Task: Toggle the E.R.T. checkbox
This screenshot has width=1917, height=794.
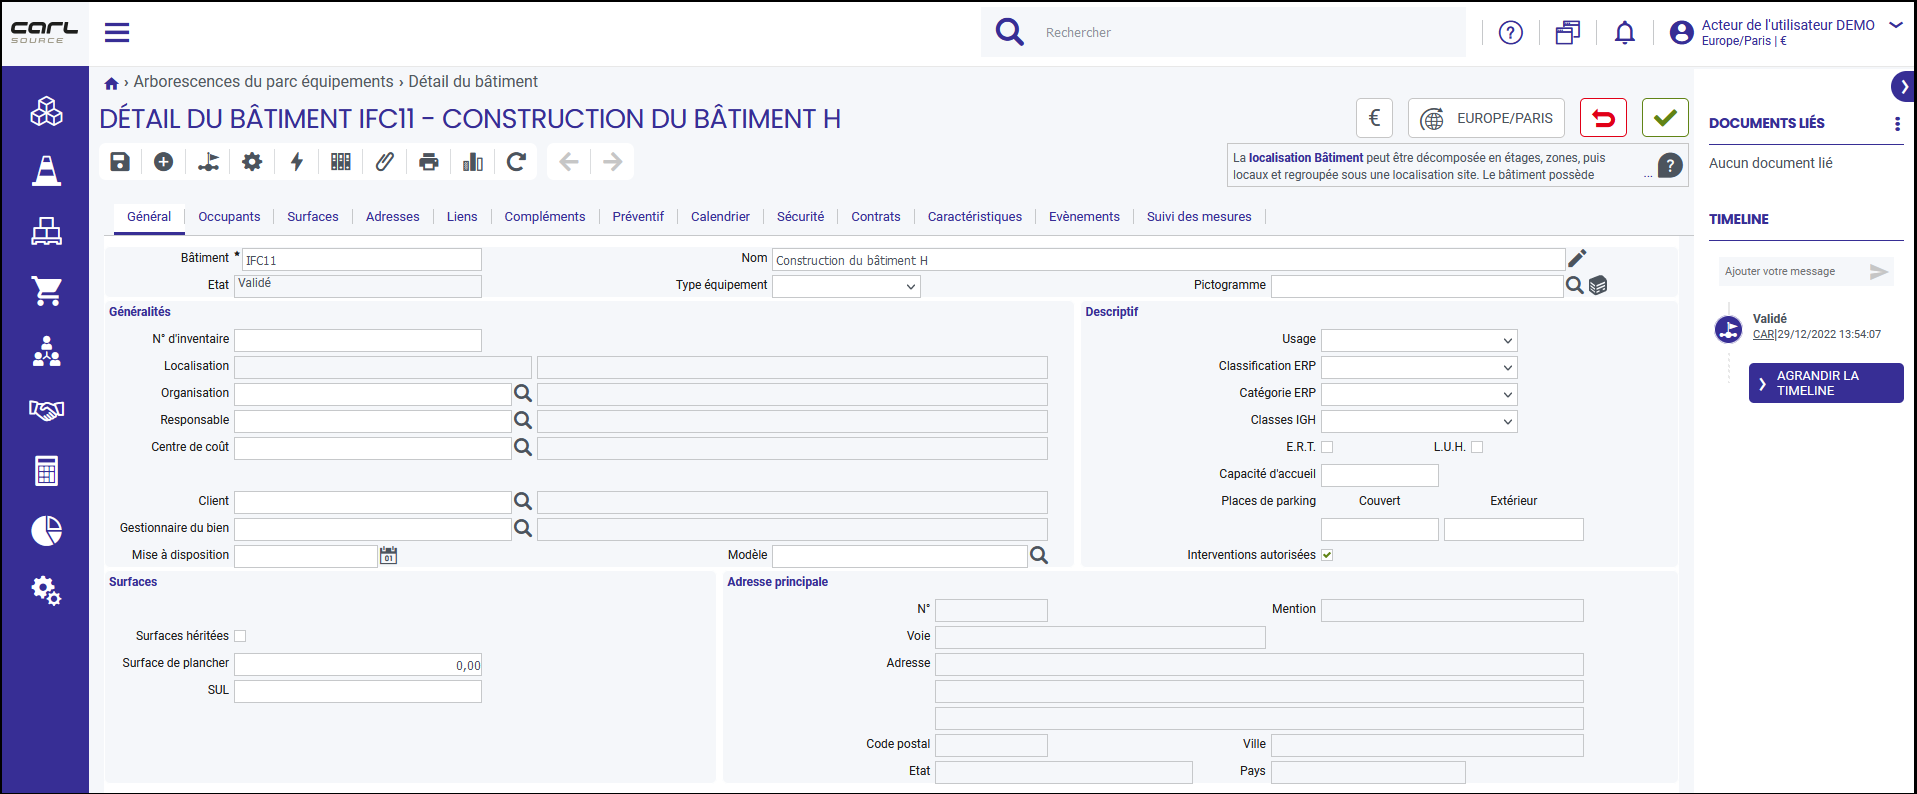Action: click(x=1327, y=447)
